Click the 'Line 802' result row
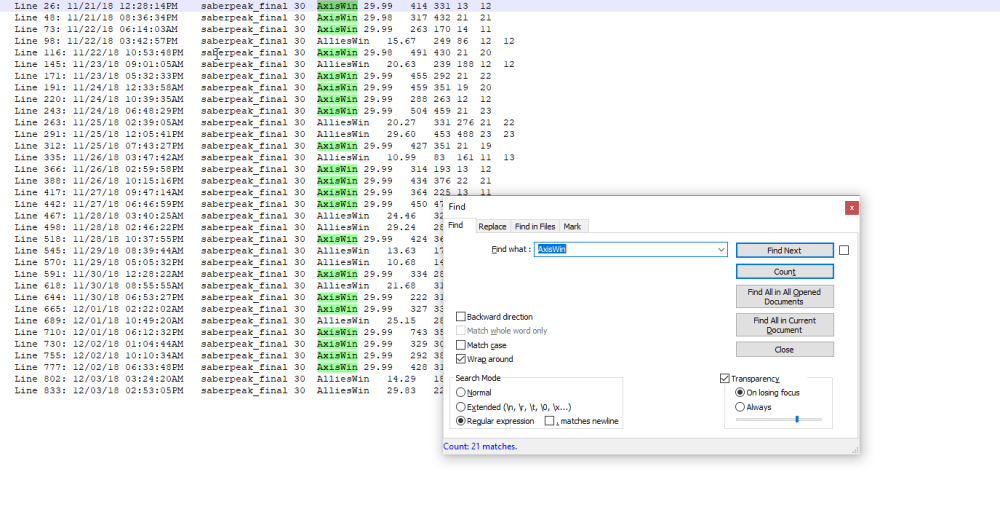1000x512 pixels. coord(228,379)
